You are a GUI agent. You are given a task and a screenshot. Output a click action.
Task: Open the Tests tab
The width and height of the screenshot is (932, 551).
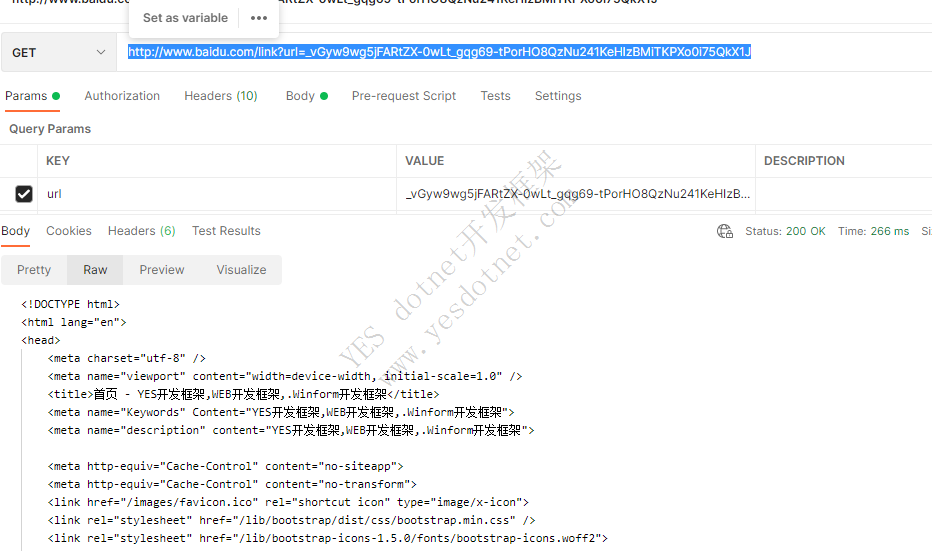495,96
